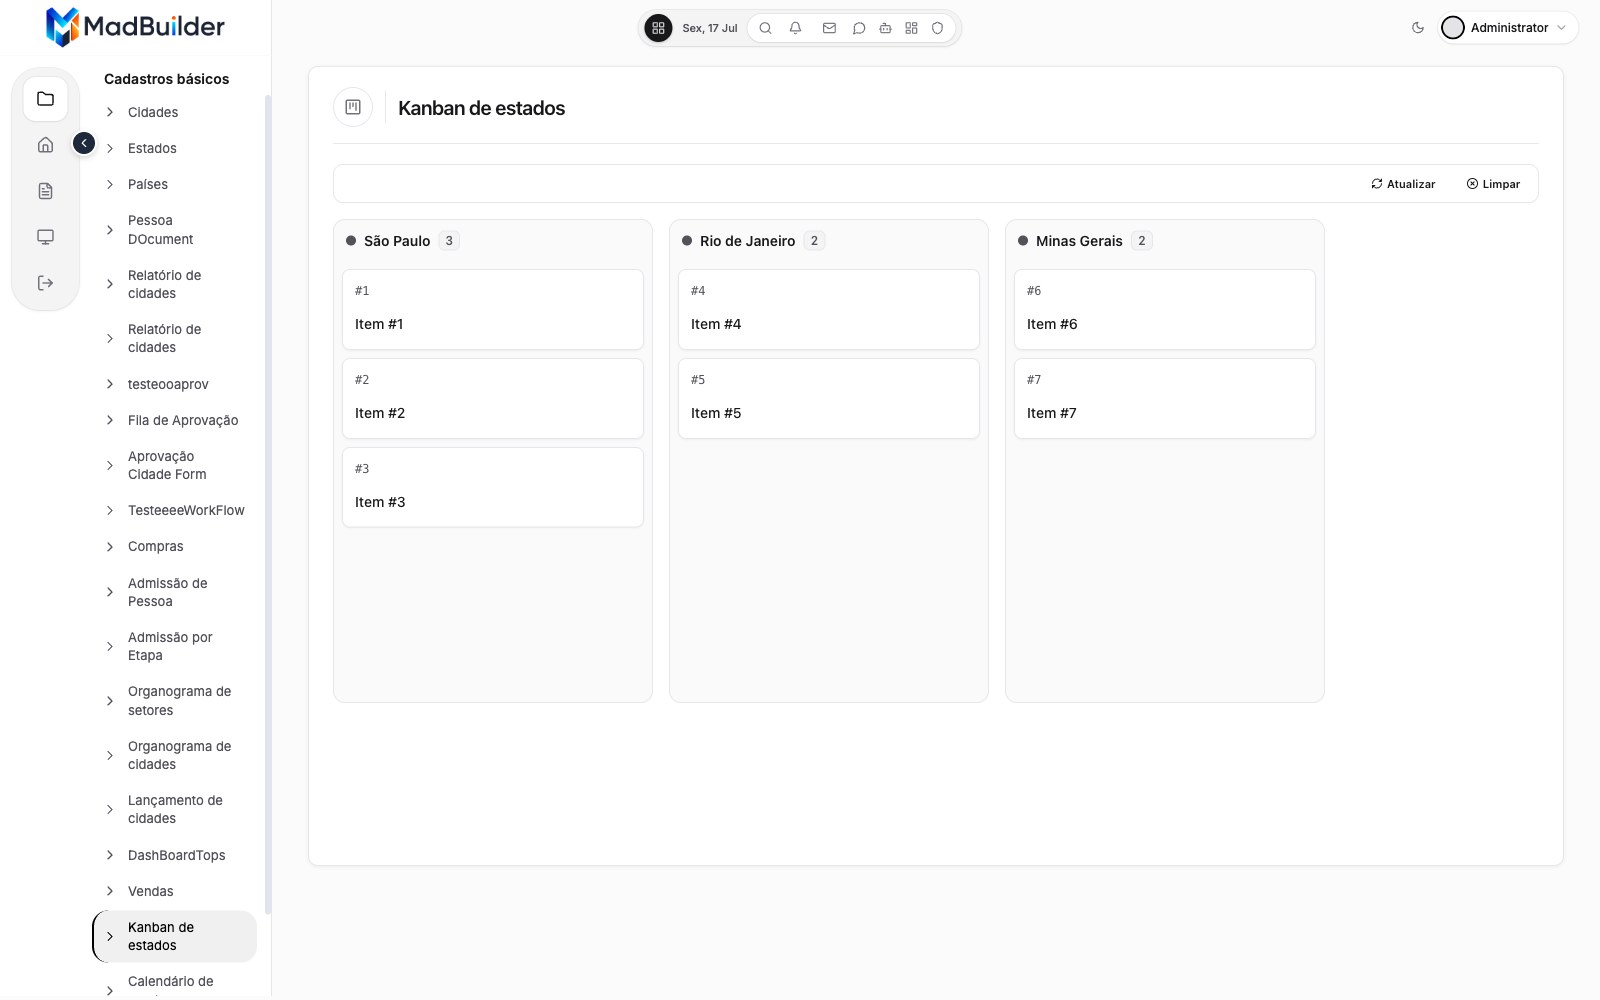Open kanban card Item #4

tap(829, 309)
